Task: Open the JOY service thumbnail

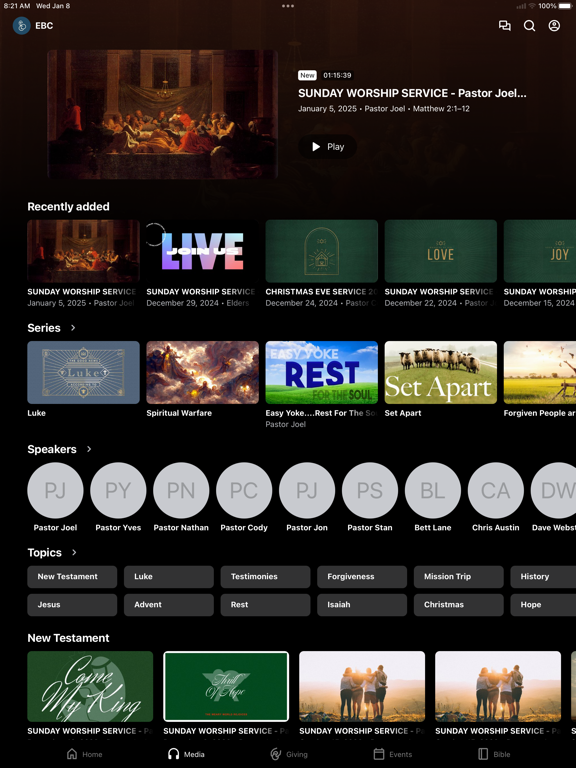Action: [x=540, y=251]
